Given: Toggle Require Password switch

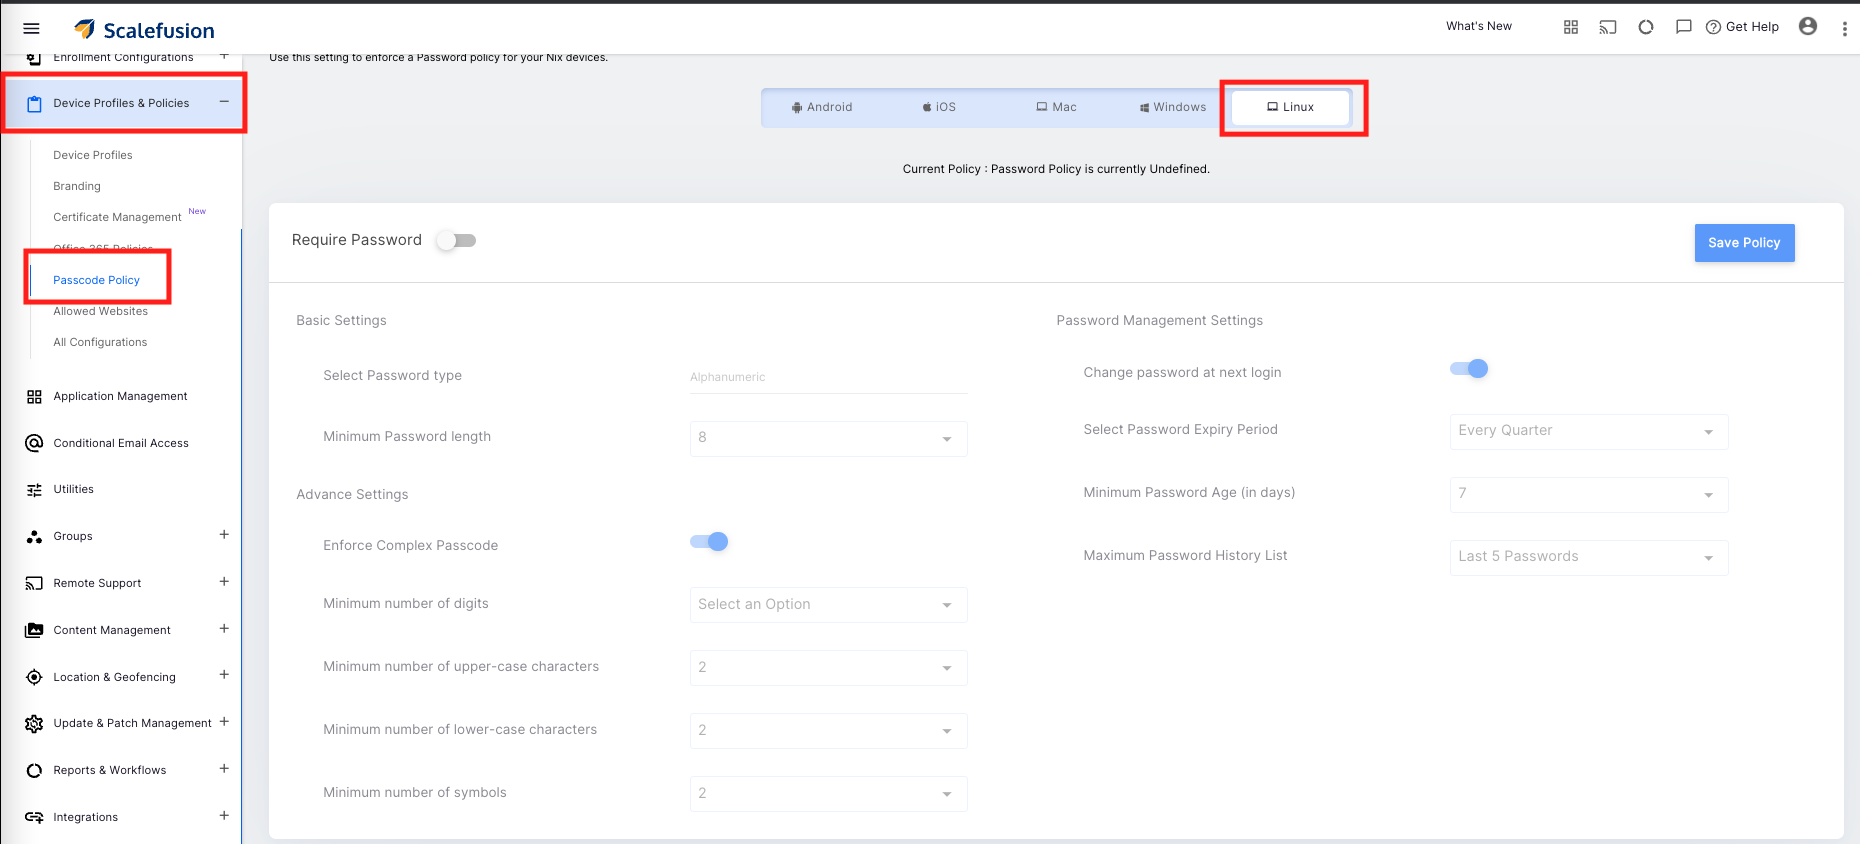Looking at the screenshot, I should [456, 240].
